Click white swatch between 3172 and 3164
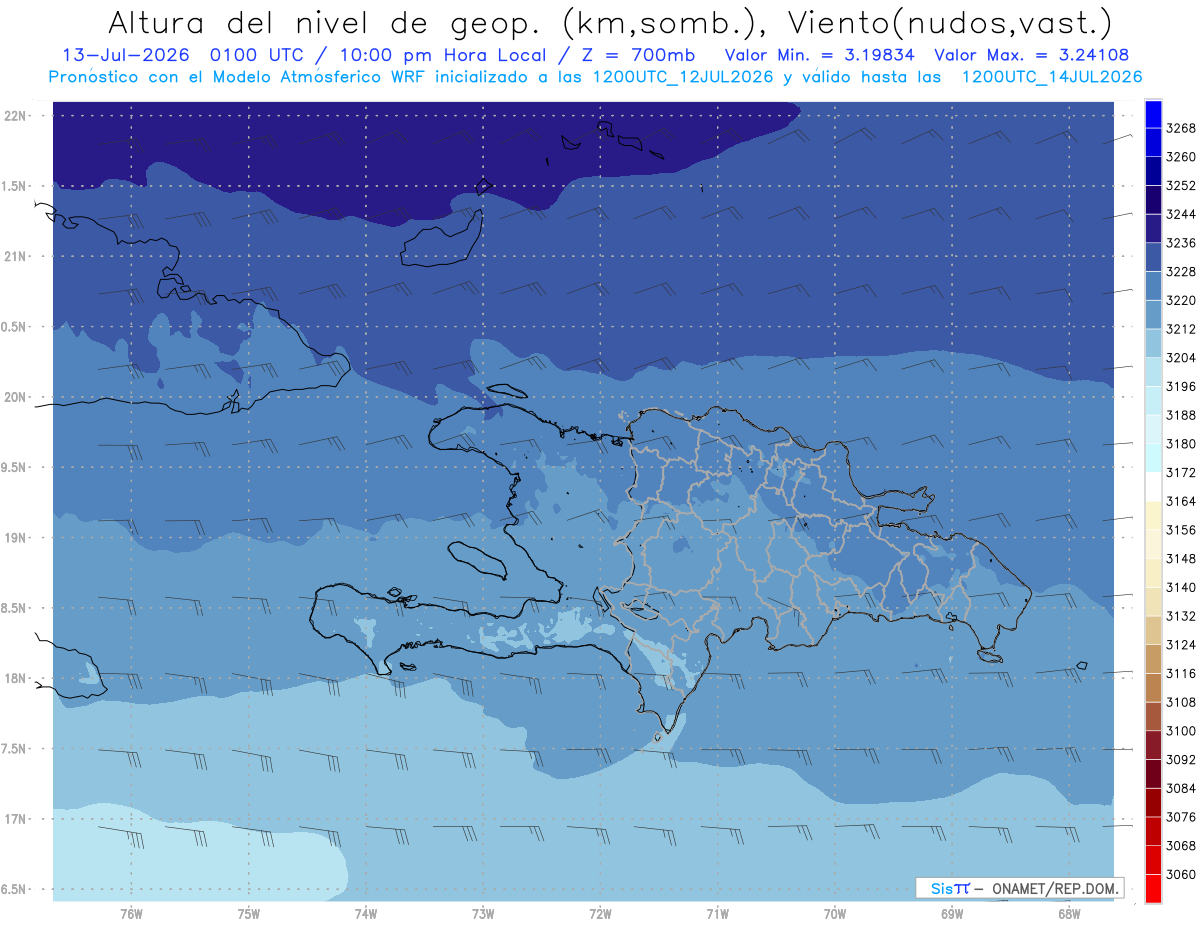The width and height of the screenshot is (1200, 927). click(1153, 487)
